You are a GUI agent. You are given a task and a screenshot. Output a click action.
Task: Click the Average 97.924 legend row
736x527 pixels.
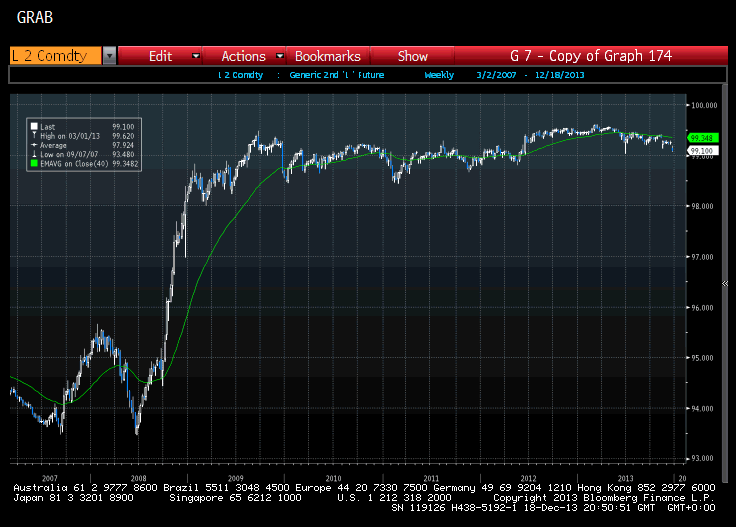[x=83, y=145]
